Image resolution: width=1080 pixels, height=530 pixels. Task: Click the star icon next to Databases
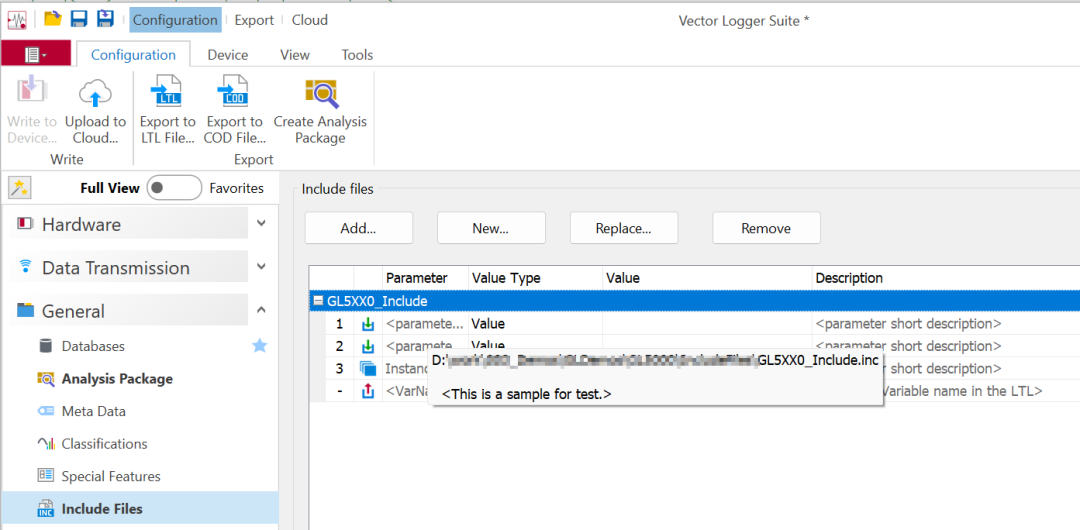(259, 346)
